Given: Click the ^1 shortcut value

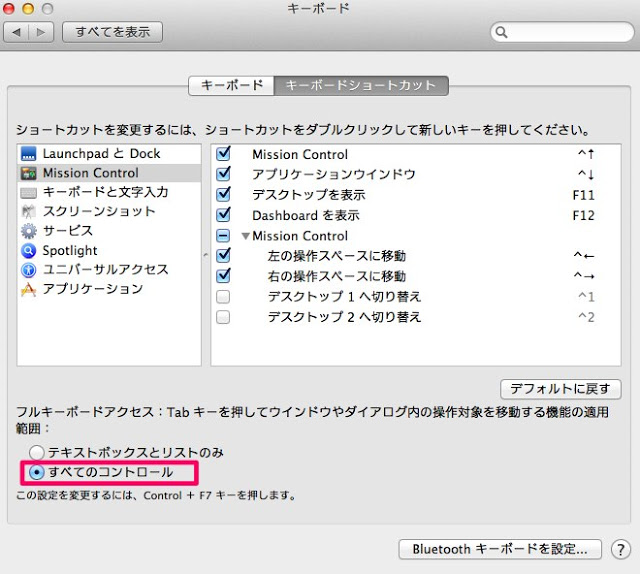Looking at the screenshot, I should [586, 297].
